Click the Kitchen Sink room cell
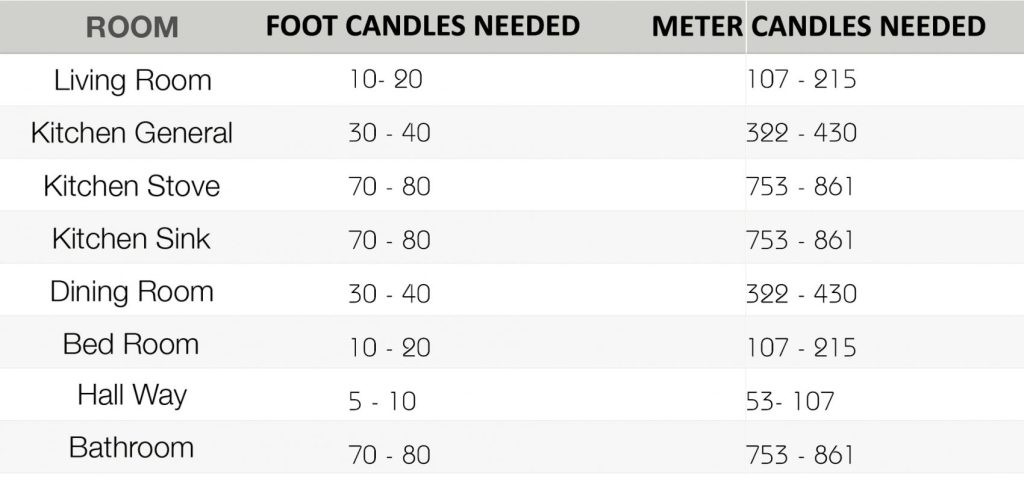1024x479 pixels. [x=132, y=239]
